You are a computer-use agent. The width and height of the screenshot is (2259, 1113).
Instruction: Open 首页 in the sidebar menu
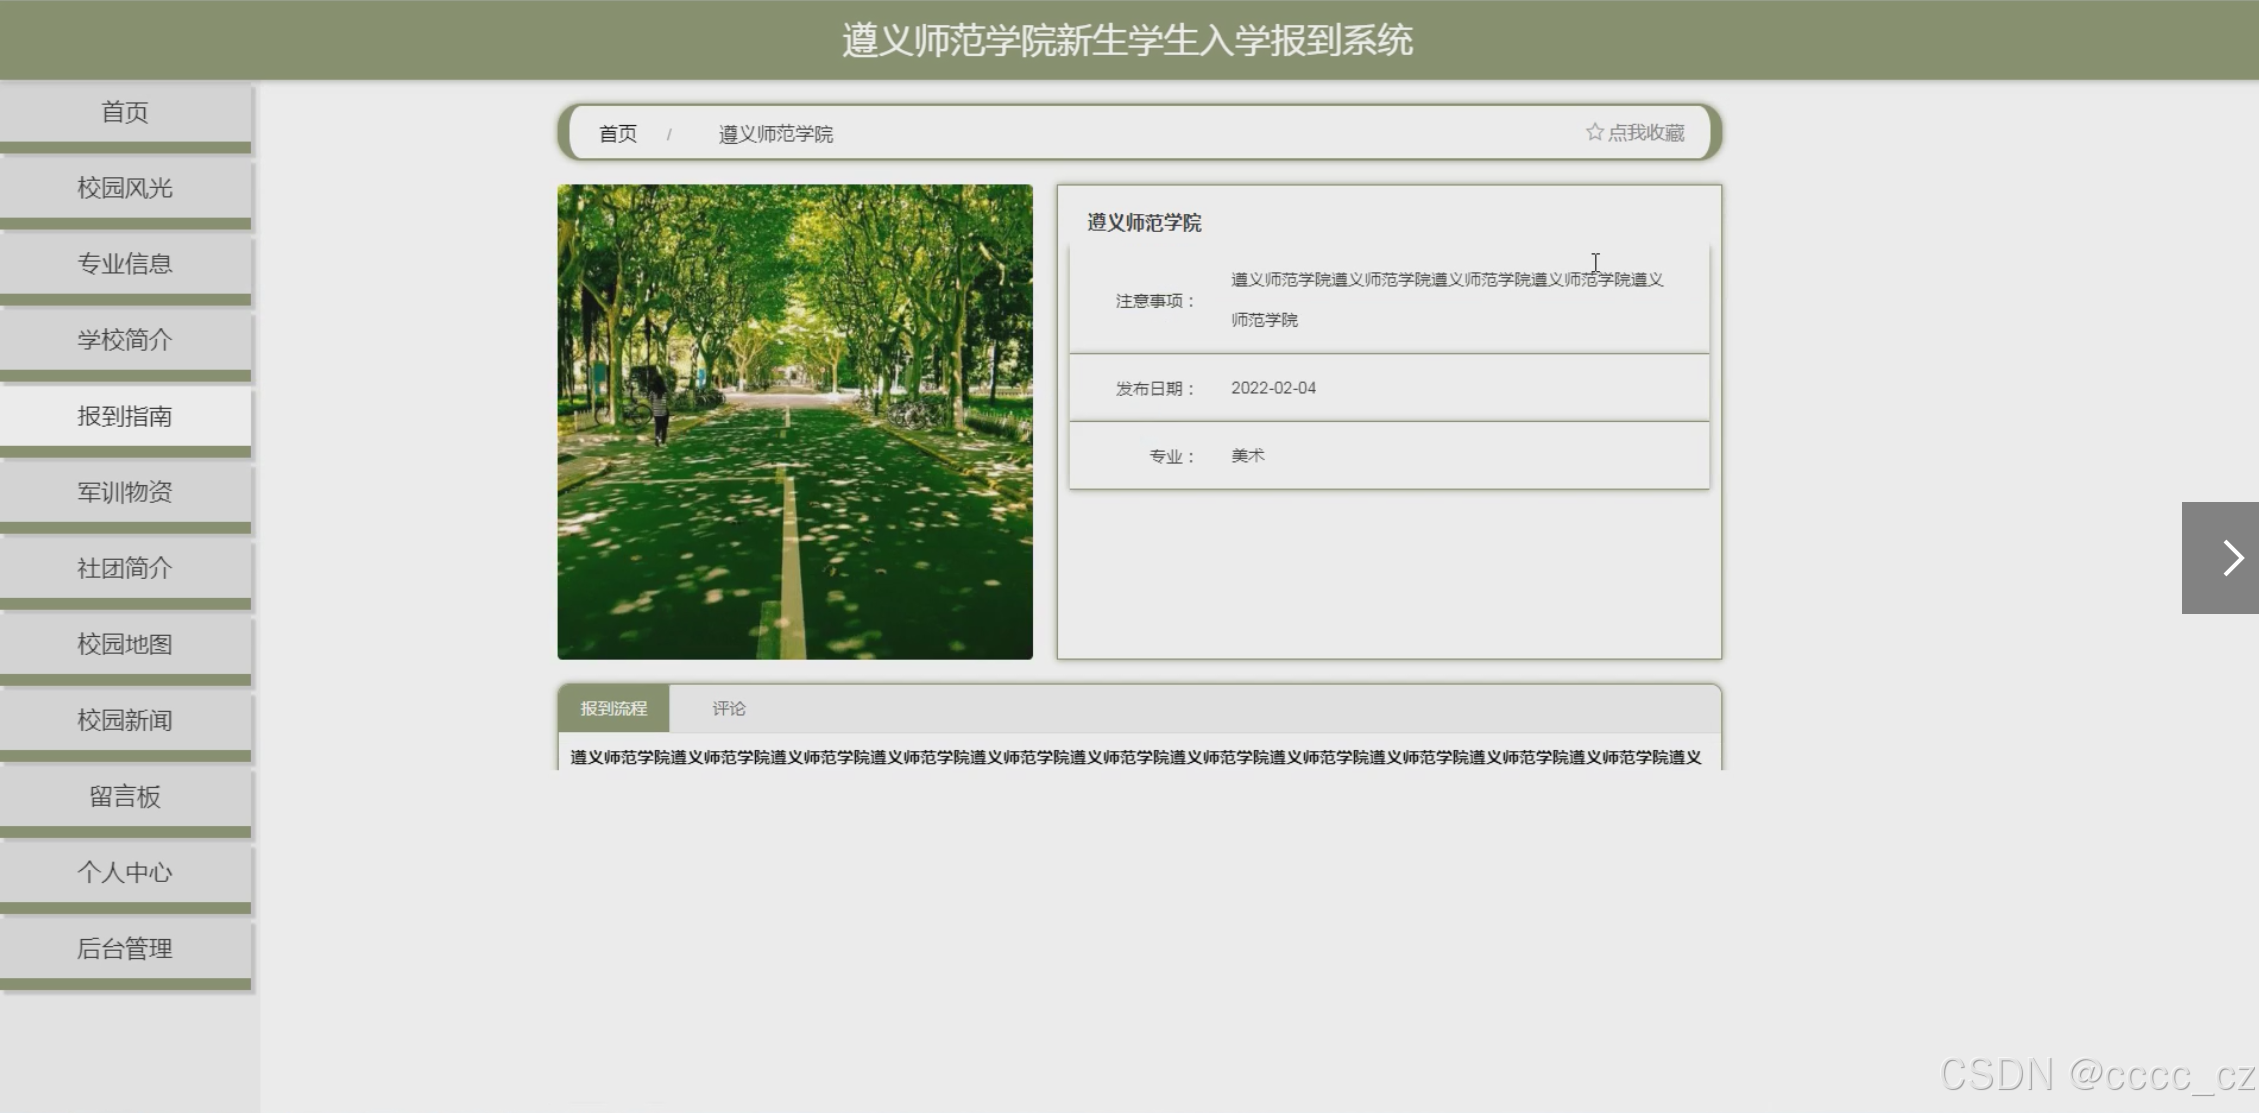point(125,112)
